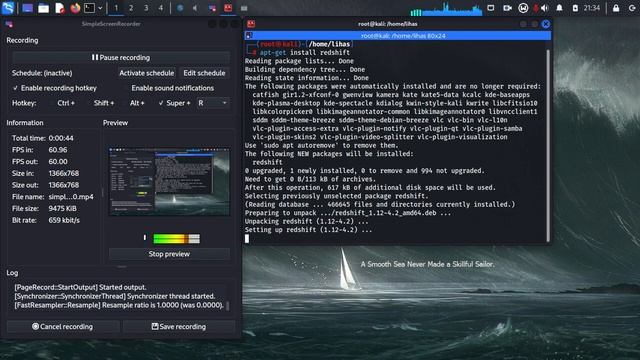Image resolution: width=640 pixels, height=360 pixels.
Task: Toggle the Shift + hotkey checkbox
Action: click(x=100, y=103)
